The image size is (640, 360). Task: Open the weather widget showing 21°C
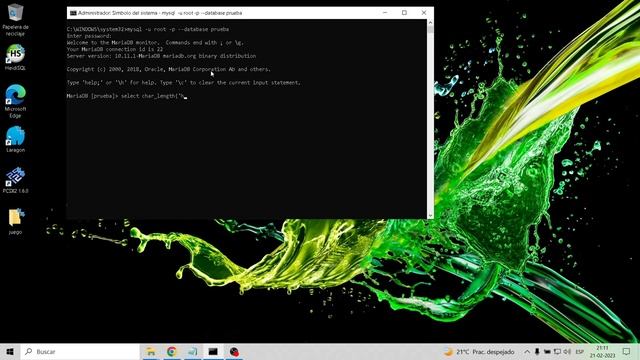tap(480, 351)
